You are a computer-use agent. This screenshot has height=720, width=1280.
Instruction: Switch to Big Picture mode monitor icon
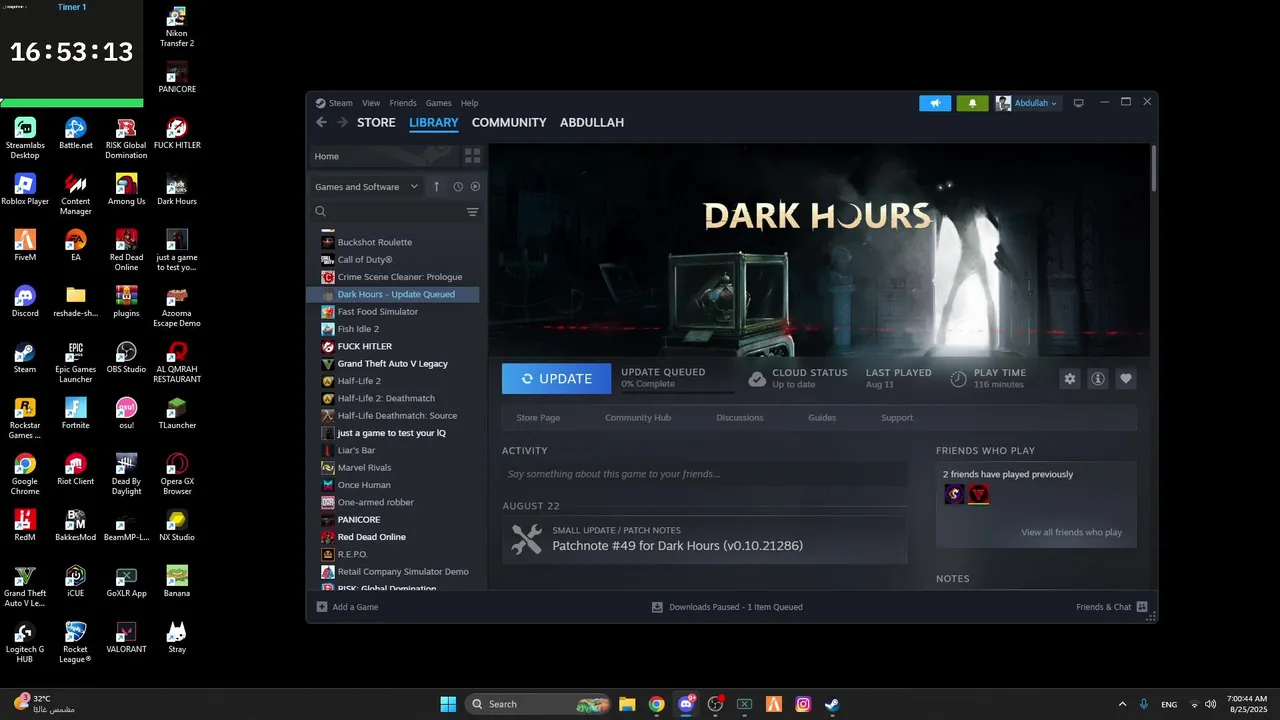(x=1078, y=103)
